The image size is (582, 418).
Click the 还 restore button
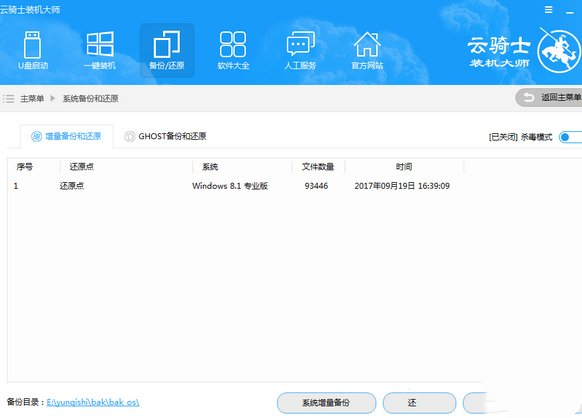coord(419,403)
